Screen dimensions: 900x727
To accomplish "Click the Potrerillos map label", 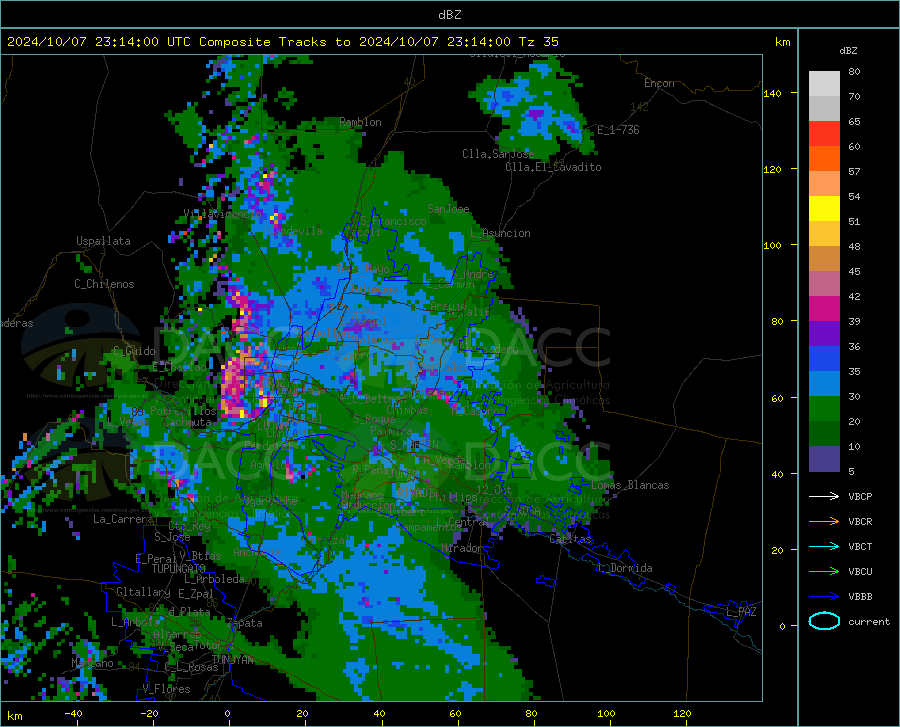I will [183, 411].
